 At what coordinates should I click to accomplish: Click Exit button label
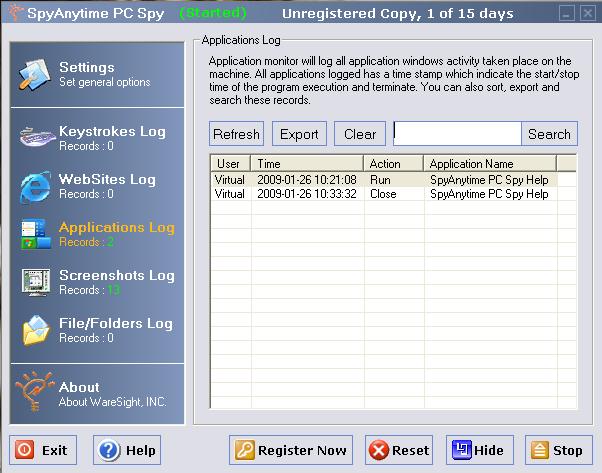[55, 450]
